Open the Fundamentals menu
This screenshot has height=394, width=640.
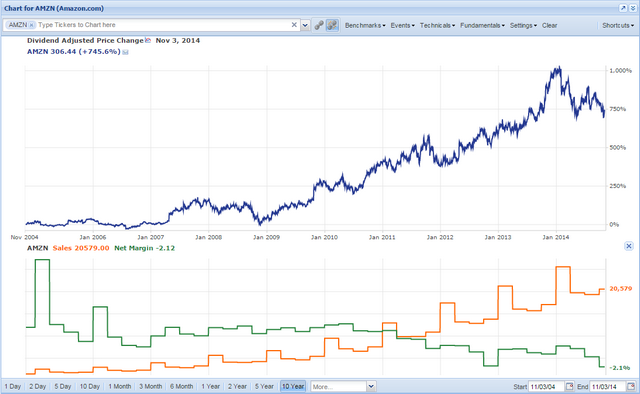tap(482, 25)
